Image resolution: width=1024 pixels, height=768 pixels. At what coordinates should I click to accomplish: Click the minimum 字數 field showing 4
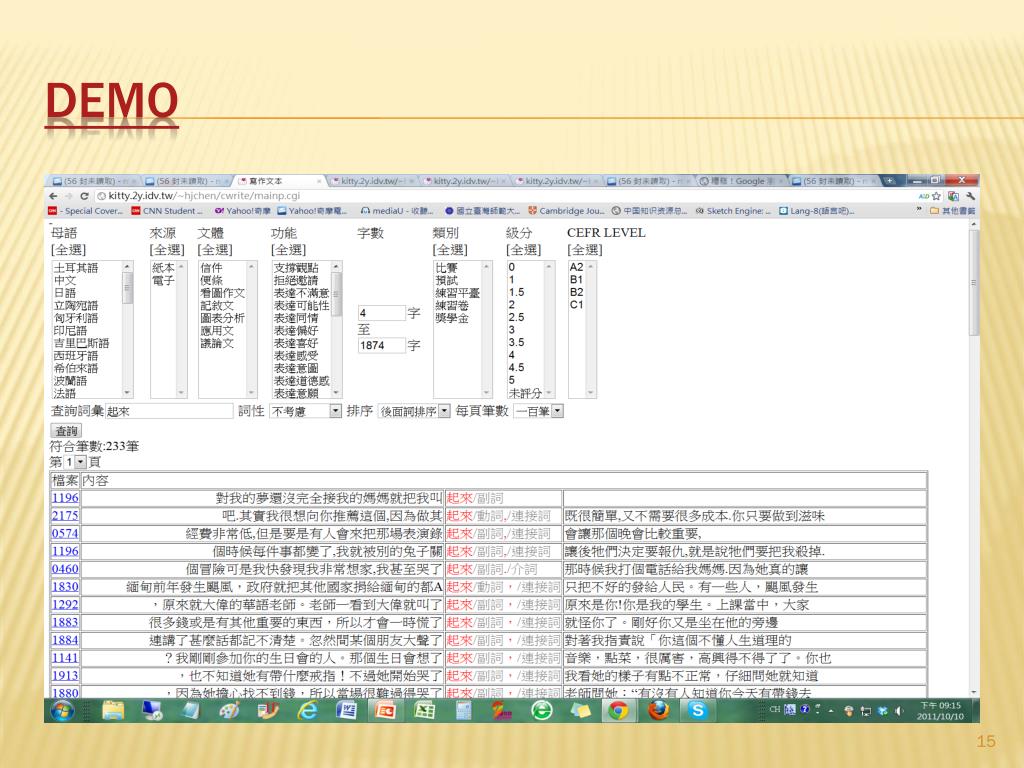[x=381, y=313]
